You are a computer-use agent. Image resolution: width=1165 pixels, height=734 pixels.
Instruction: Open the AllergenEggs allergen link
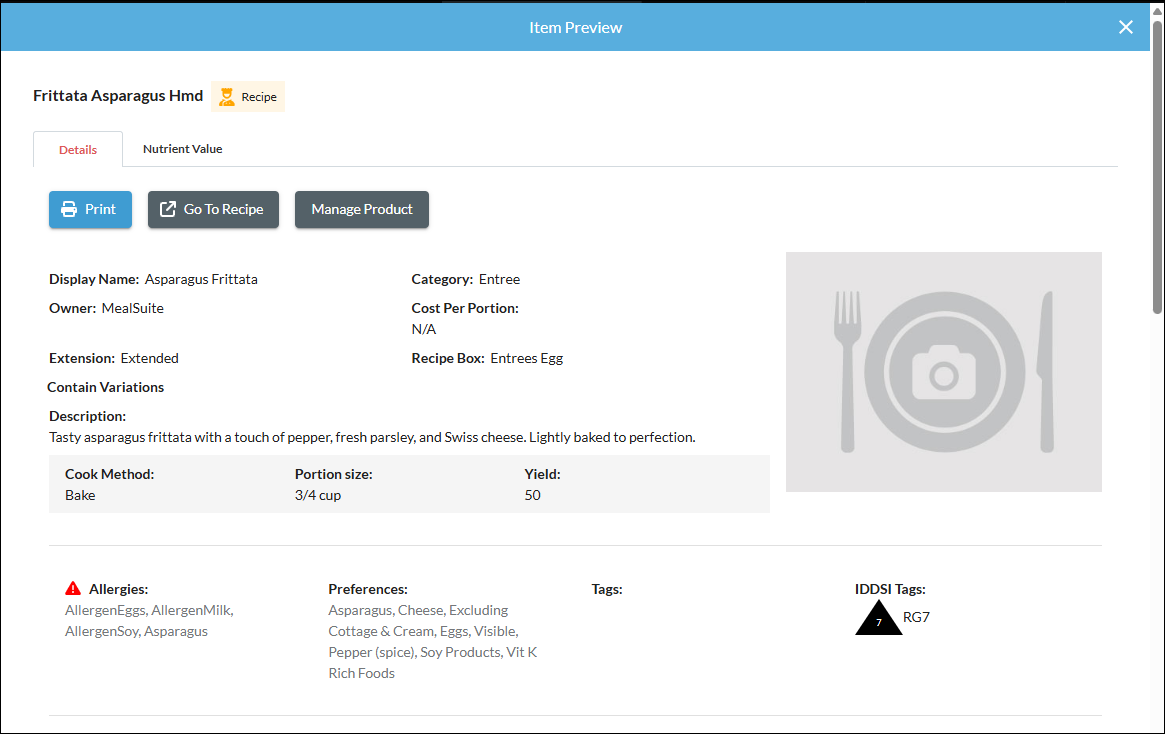point(104,610)
